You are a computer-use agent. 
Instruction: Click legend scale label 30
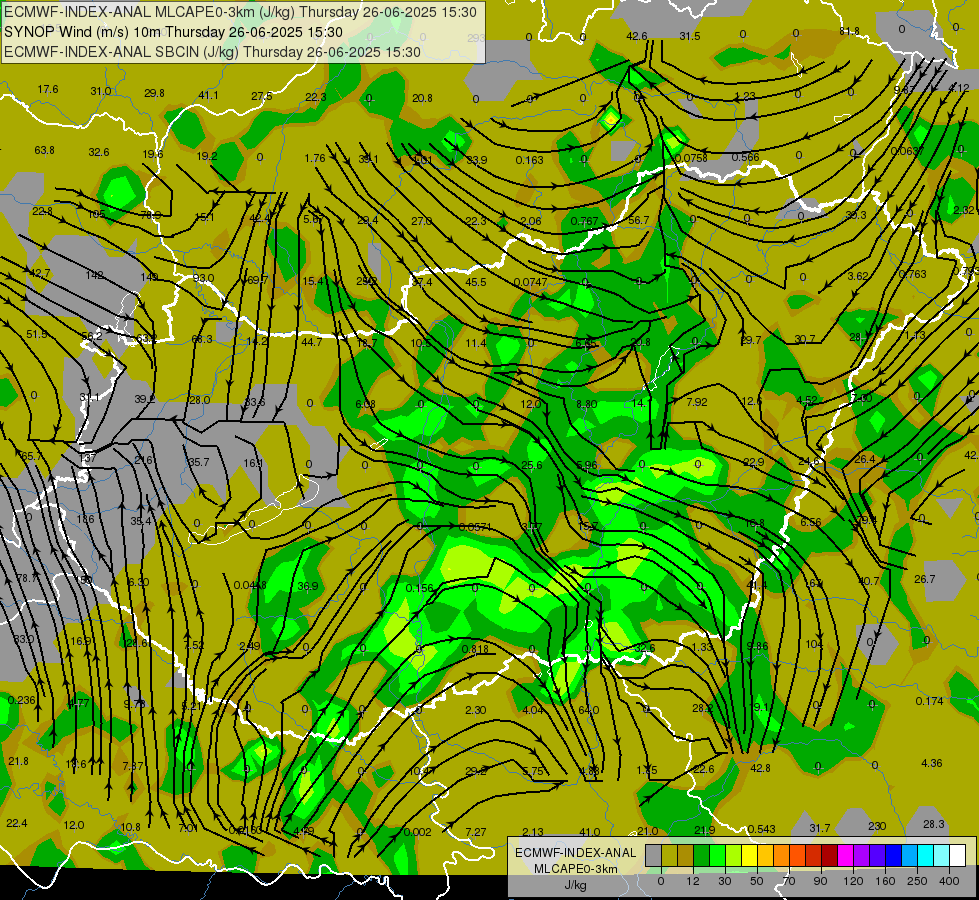pos(725,881)
